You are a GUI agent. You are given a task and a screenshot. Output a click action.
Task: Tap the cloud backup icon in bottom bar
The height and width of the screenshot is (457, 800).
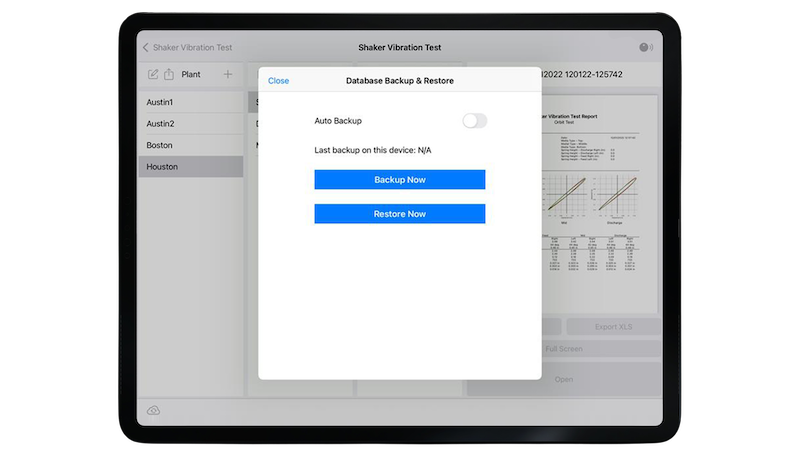(x=153, y=411)
